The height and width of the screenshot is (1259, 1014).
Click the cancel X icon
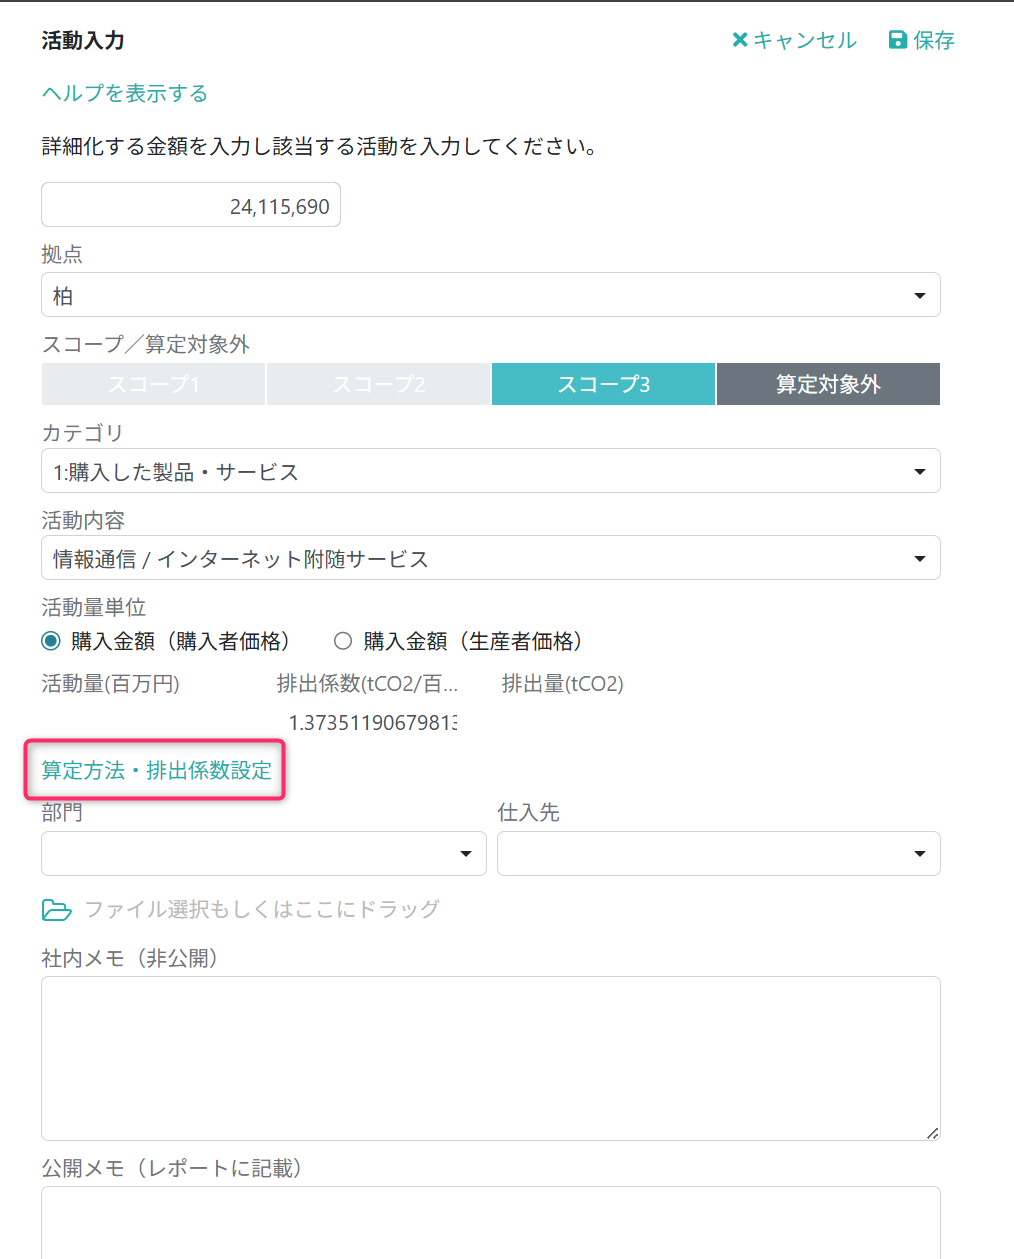pos(740,40)
